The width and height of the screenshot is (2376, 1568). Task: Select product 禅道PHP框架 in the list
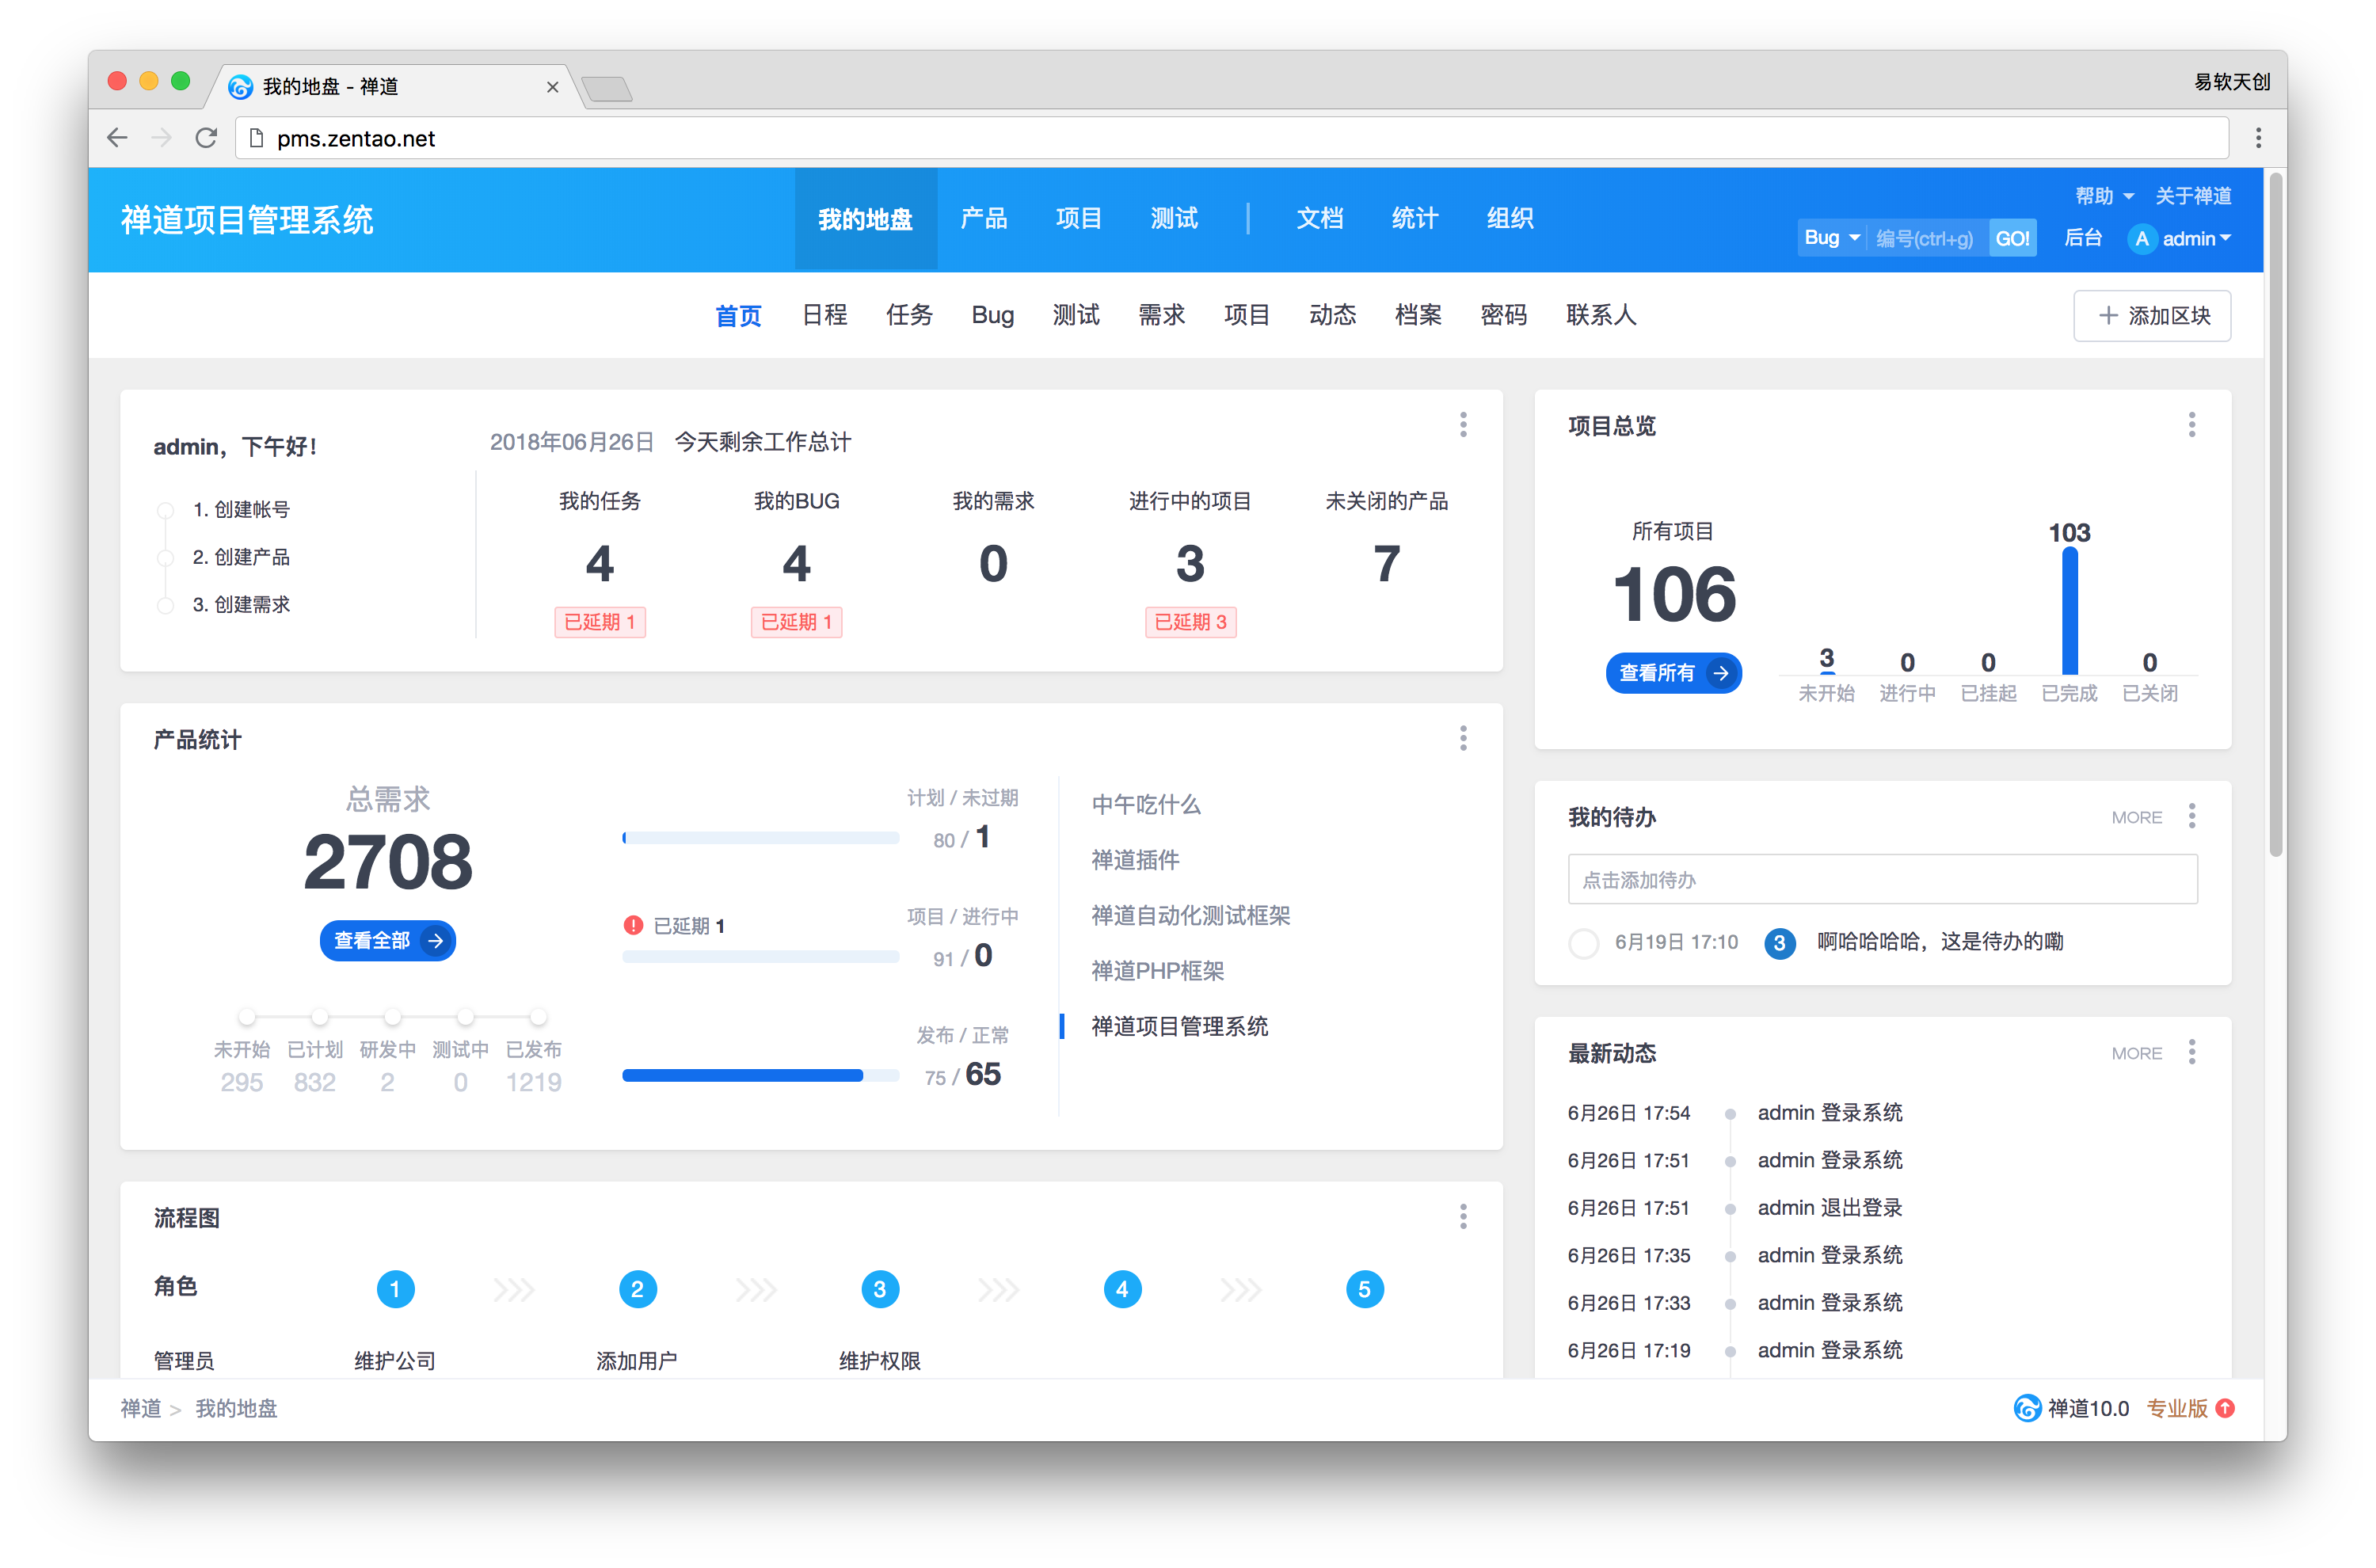(x=1157, y=971)
